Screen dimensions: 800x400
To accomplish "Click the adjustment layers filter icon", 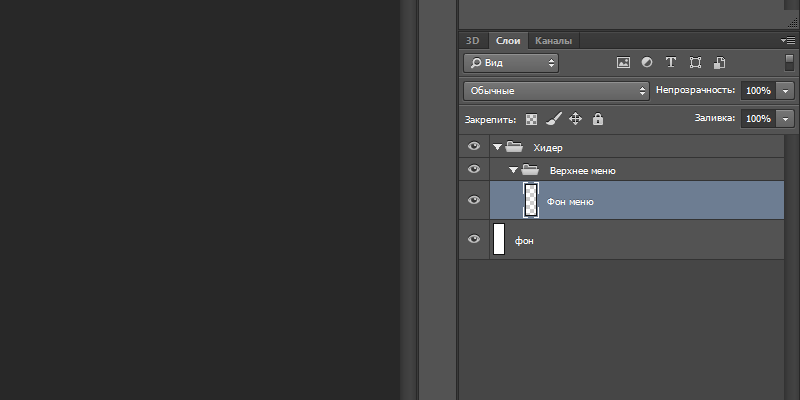I will 647,62.
